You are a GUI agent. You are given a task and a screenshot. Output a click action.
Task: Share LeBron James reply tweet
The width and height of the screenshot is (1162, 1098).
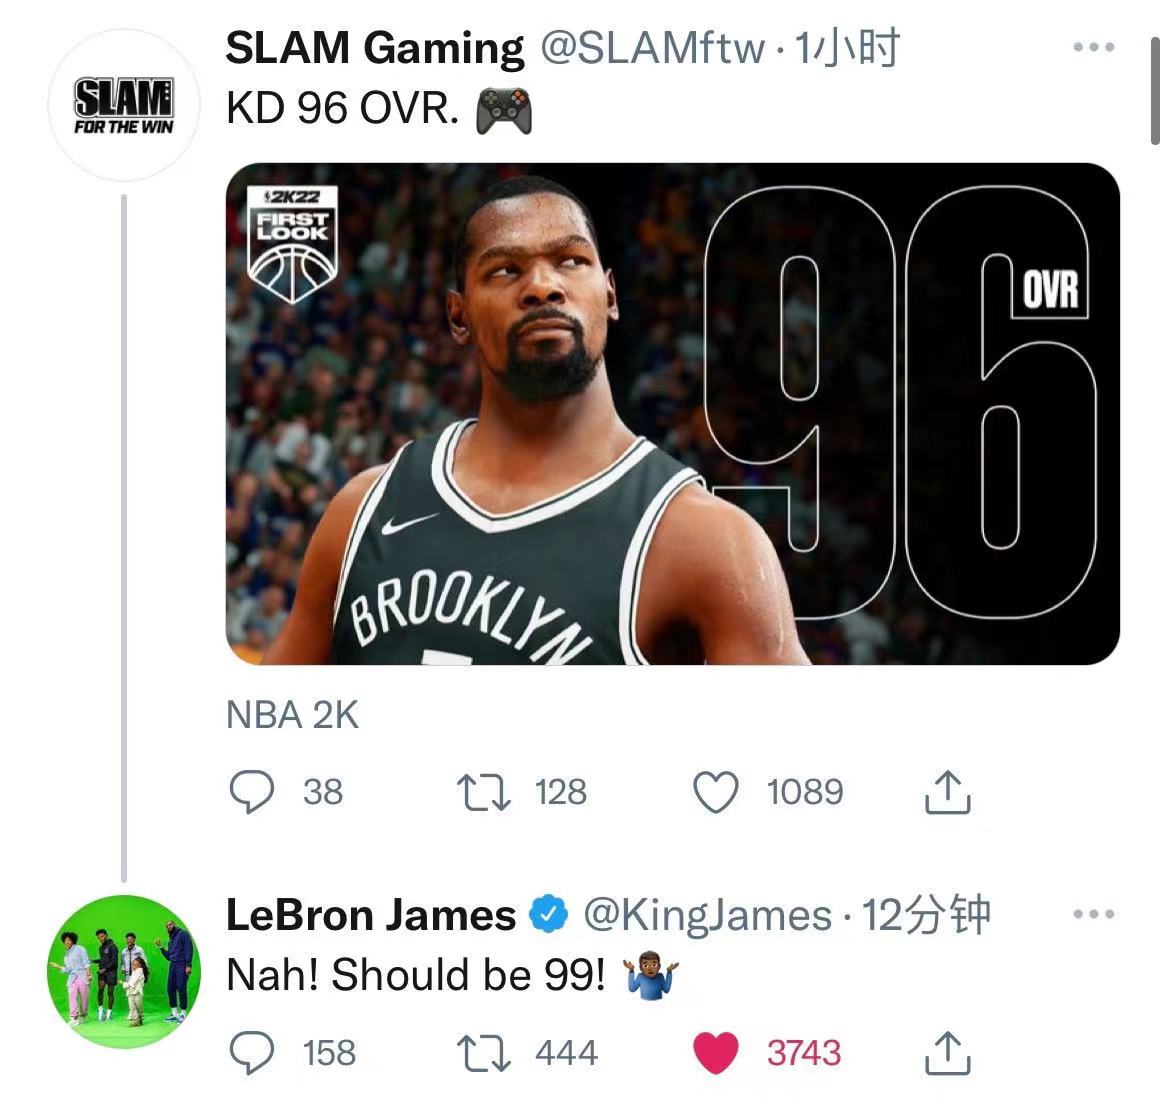pyautogui.click(x=947, y=1052)
